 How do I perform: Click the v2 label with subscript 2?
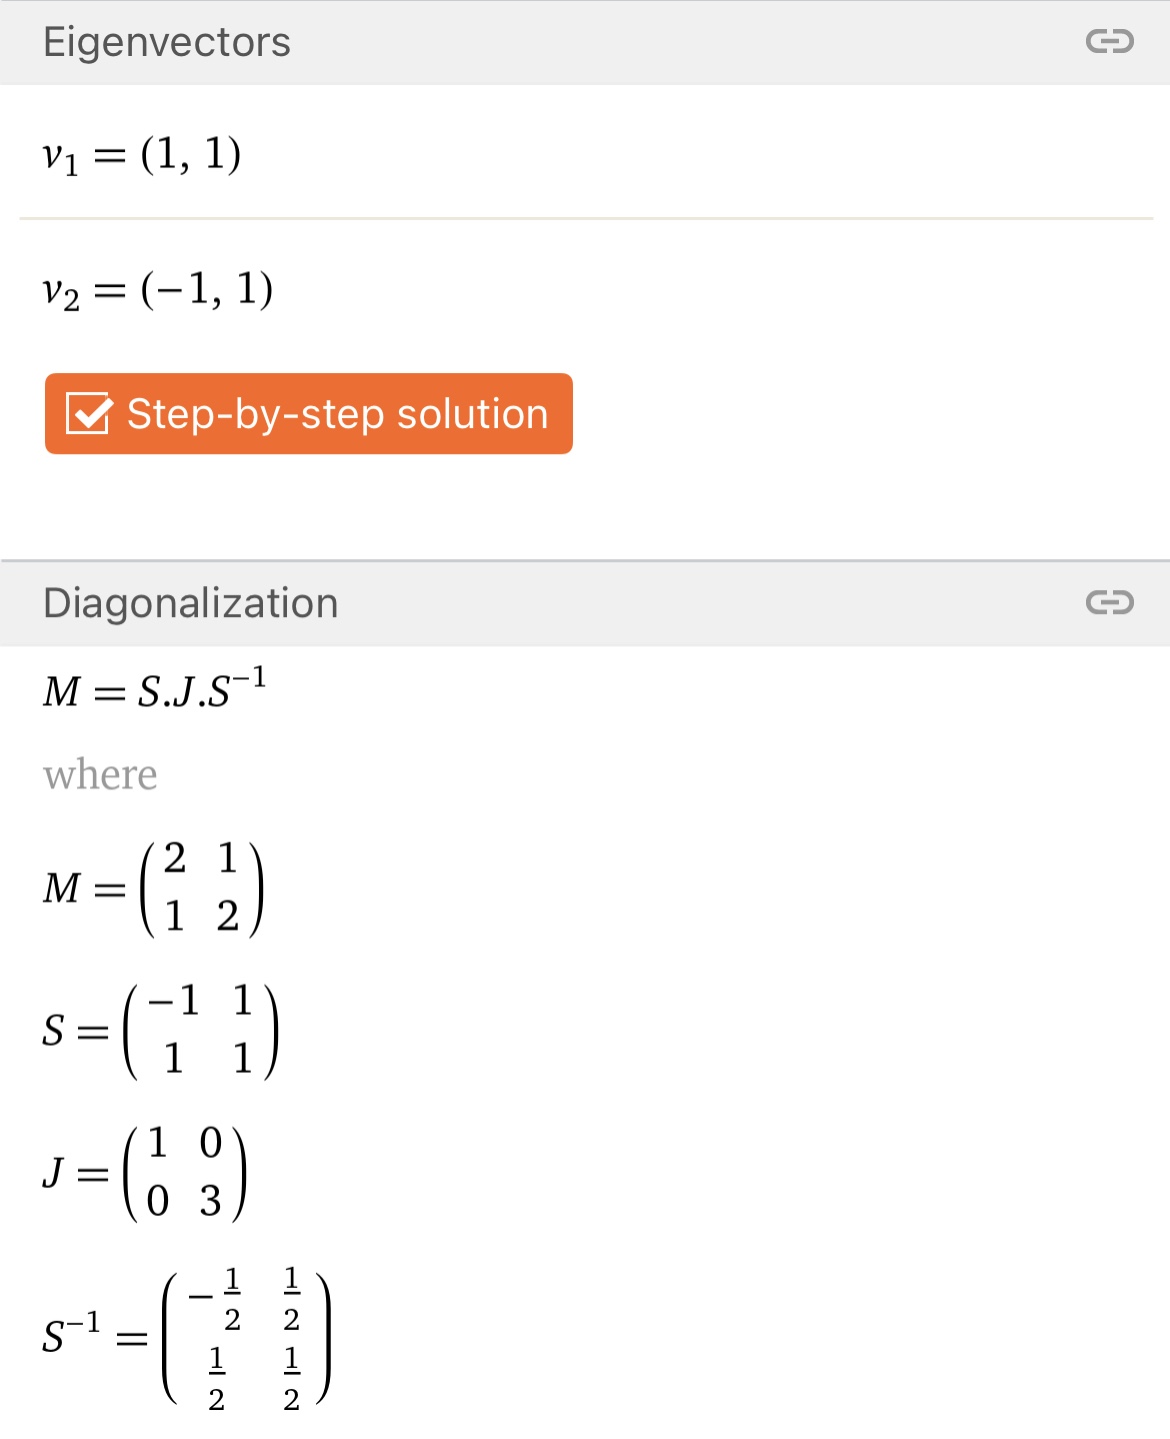click(60, 292)
